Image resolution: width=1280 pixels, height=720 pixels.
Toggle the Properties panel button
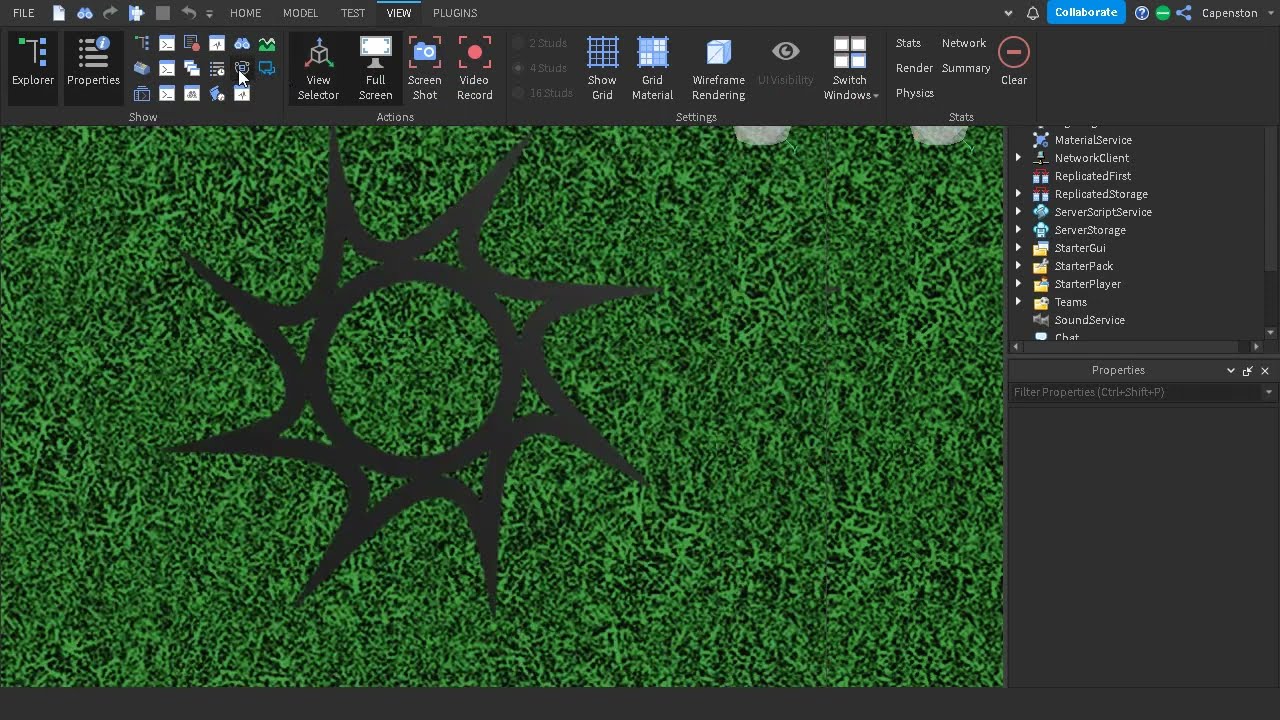click(x=93, y=63)
